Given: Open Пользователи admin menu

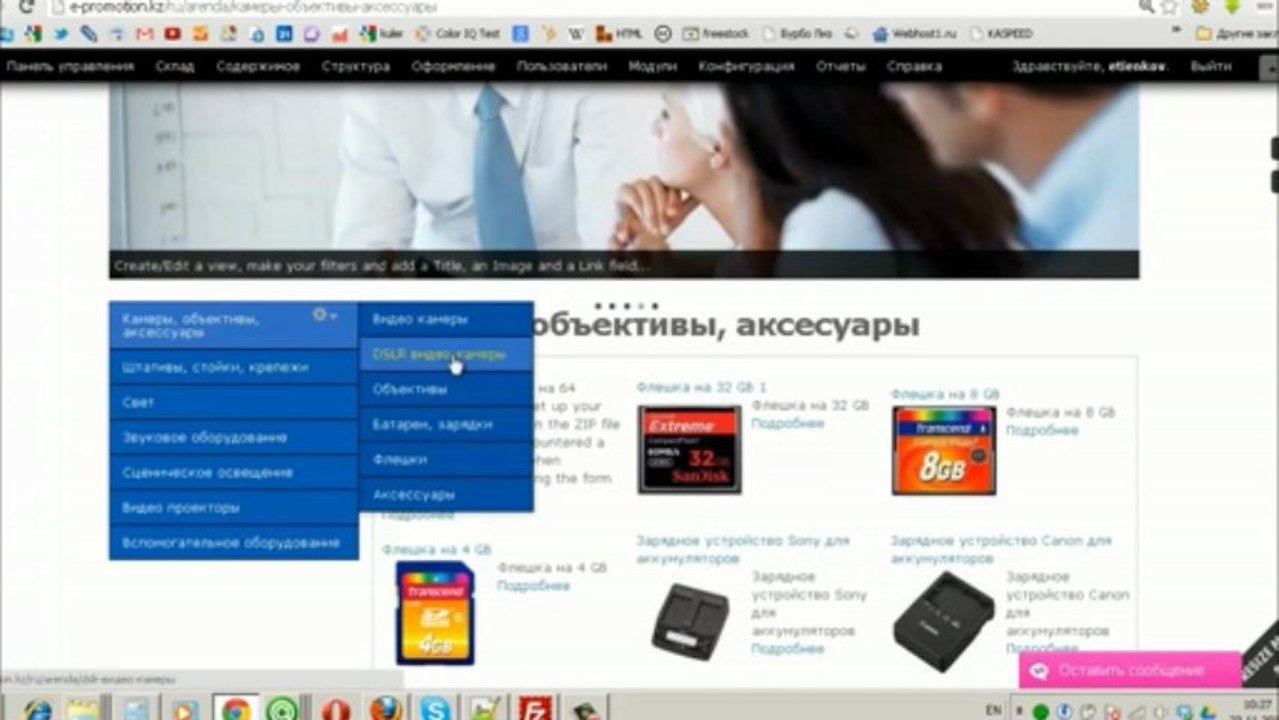Looking at the screenshot, I should tap(562, 67).
